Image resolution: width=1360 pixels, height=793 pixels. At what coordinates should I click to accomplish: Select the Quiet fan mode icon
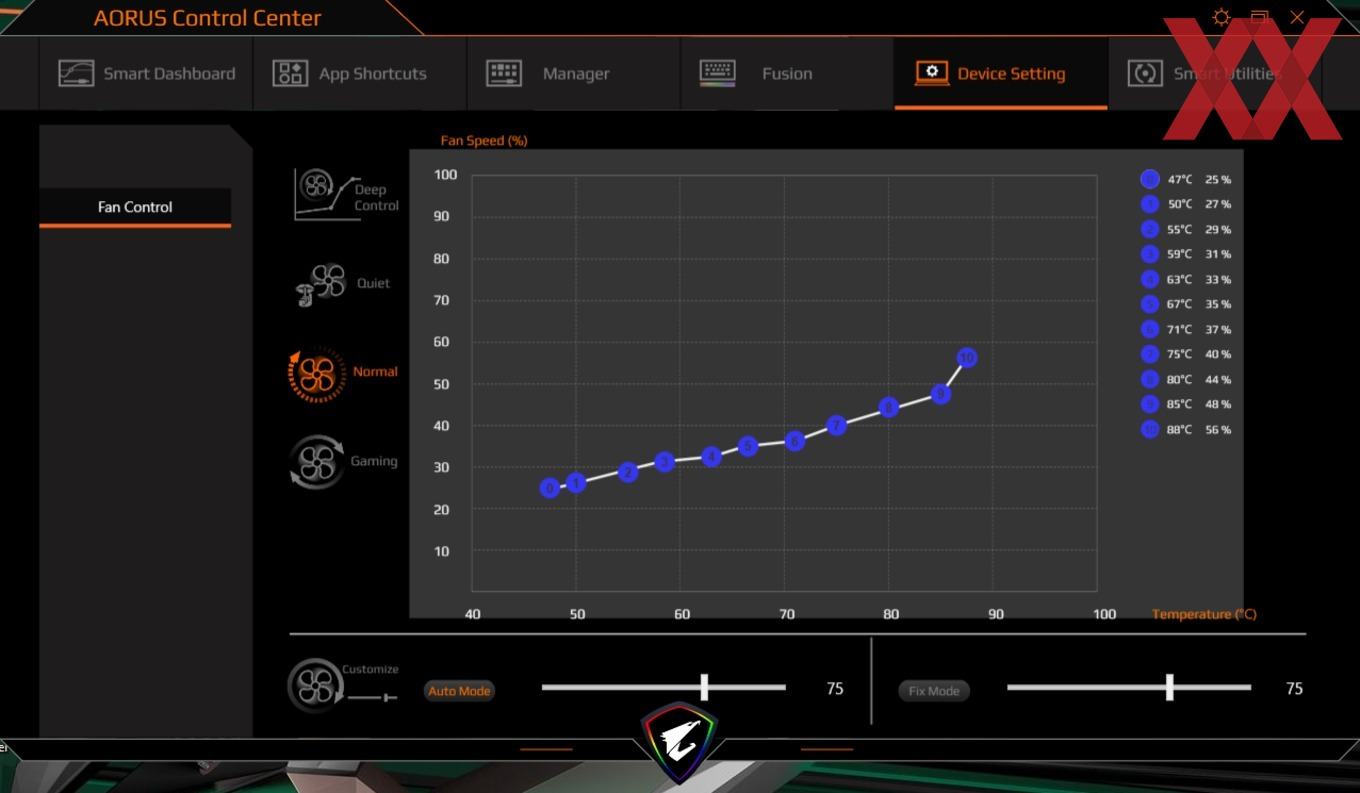pyautogui.click(x=320, y=284)
